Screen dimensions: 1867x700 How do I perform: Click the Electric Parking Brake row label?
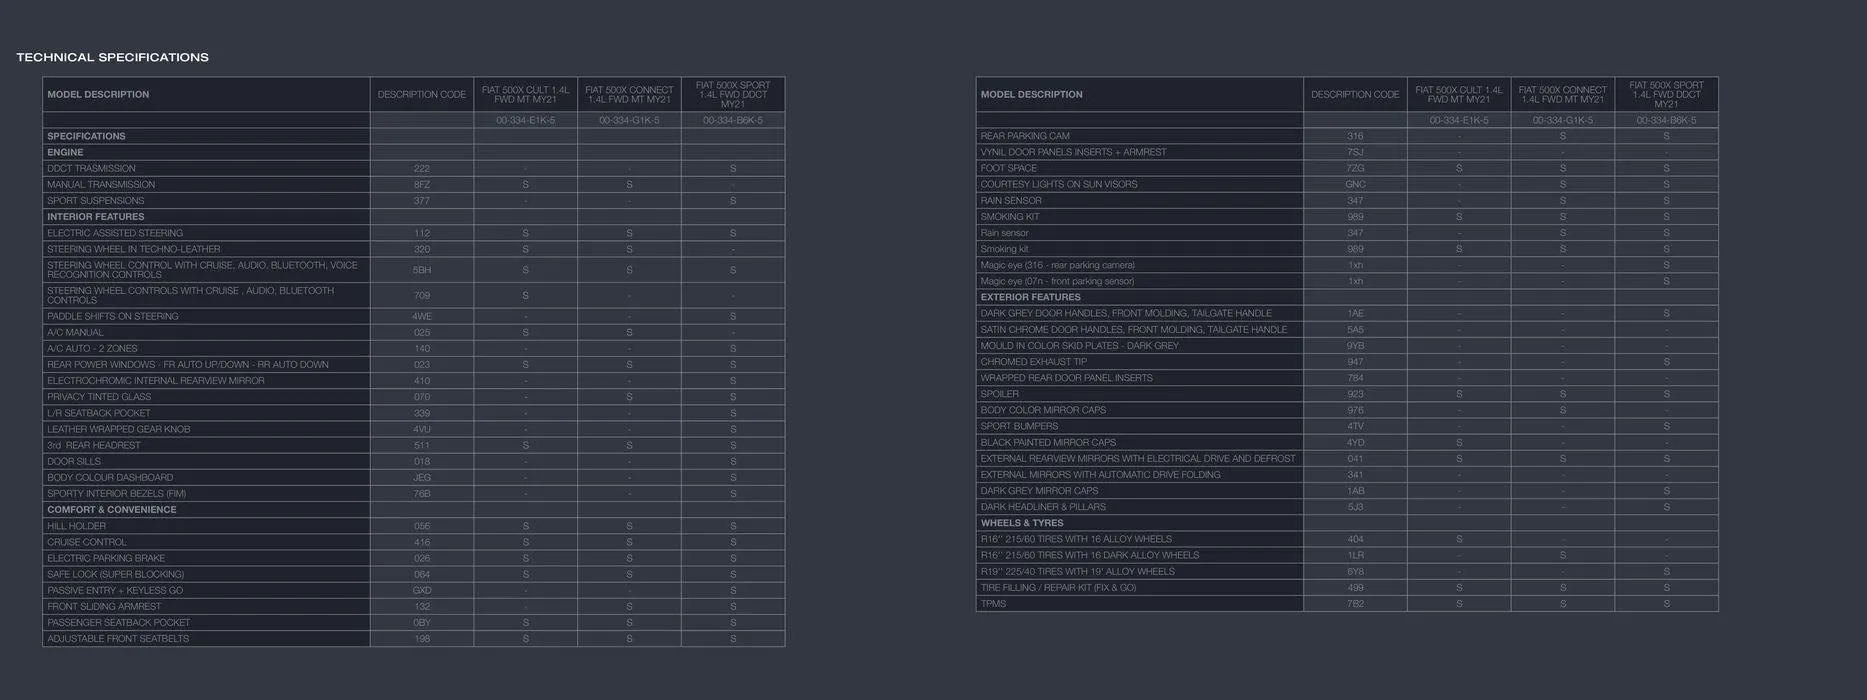(106, 558)
